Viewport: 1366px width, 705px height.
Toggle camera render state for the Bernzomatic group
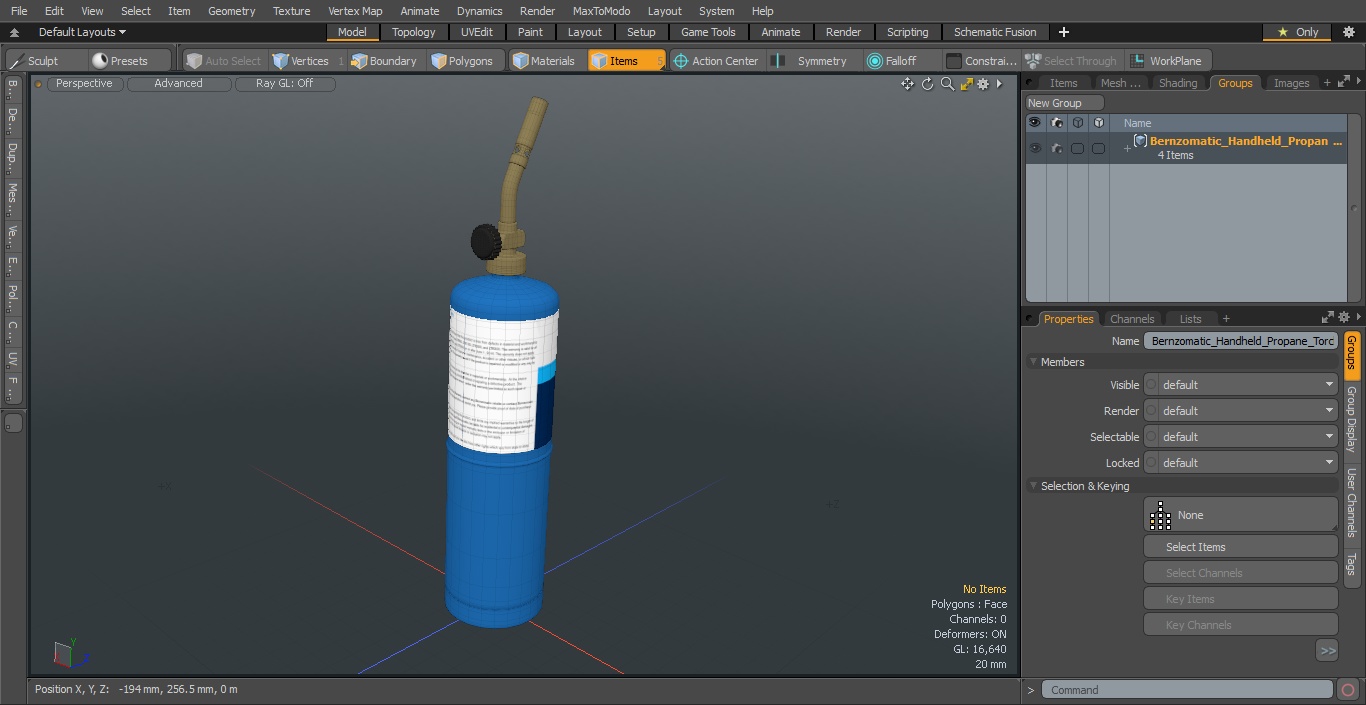point(1056,148)
